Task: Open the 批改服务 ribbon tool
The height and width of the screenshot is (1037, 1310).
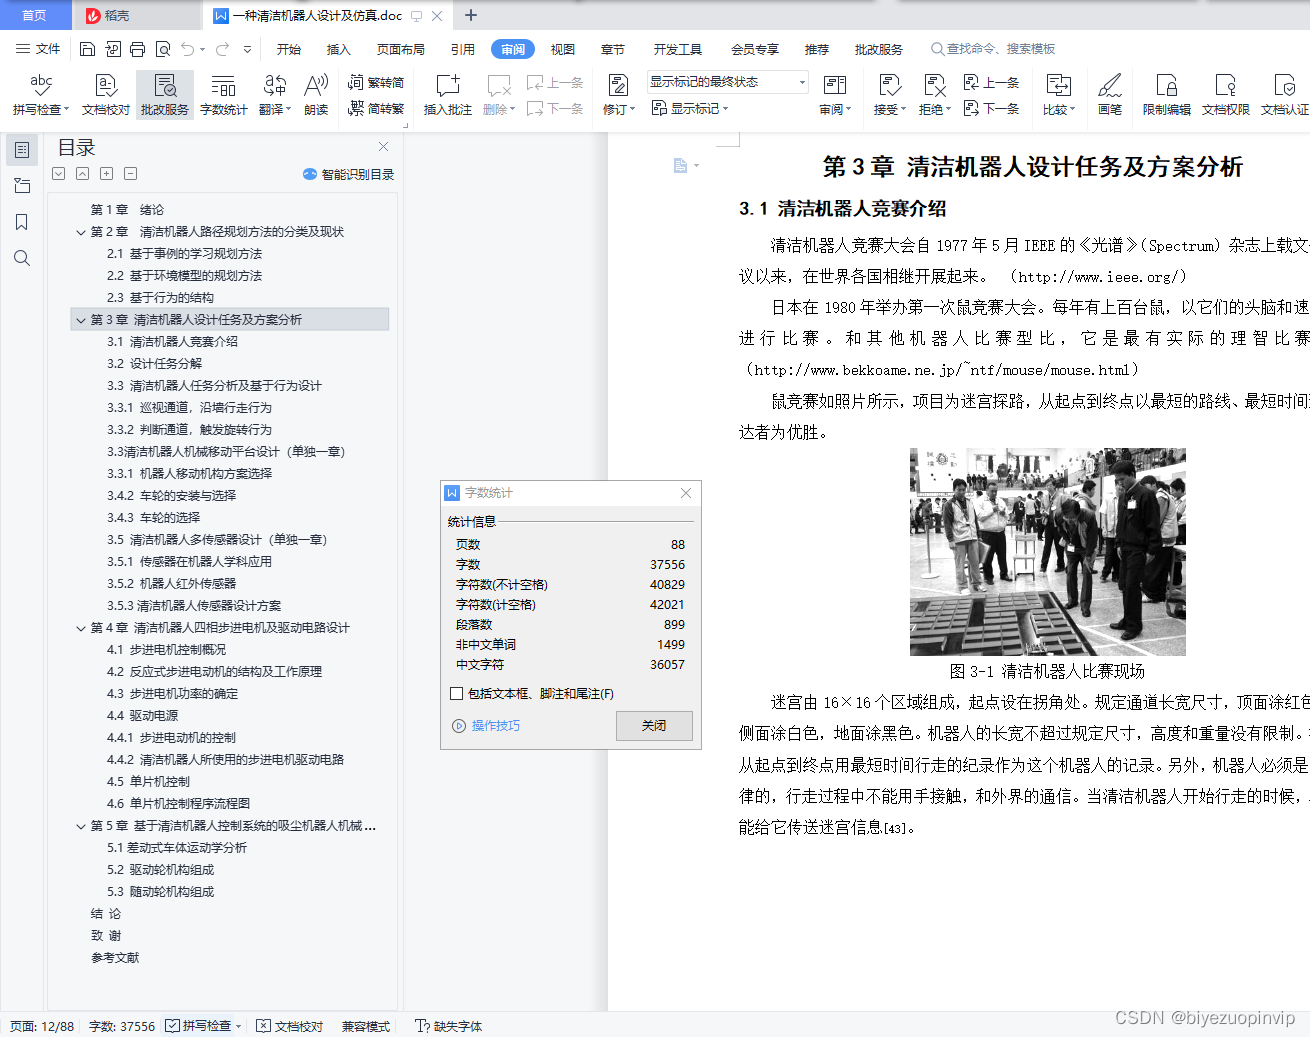Action: pyautogui.click(x=165, y=95)
